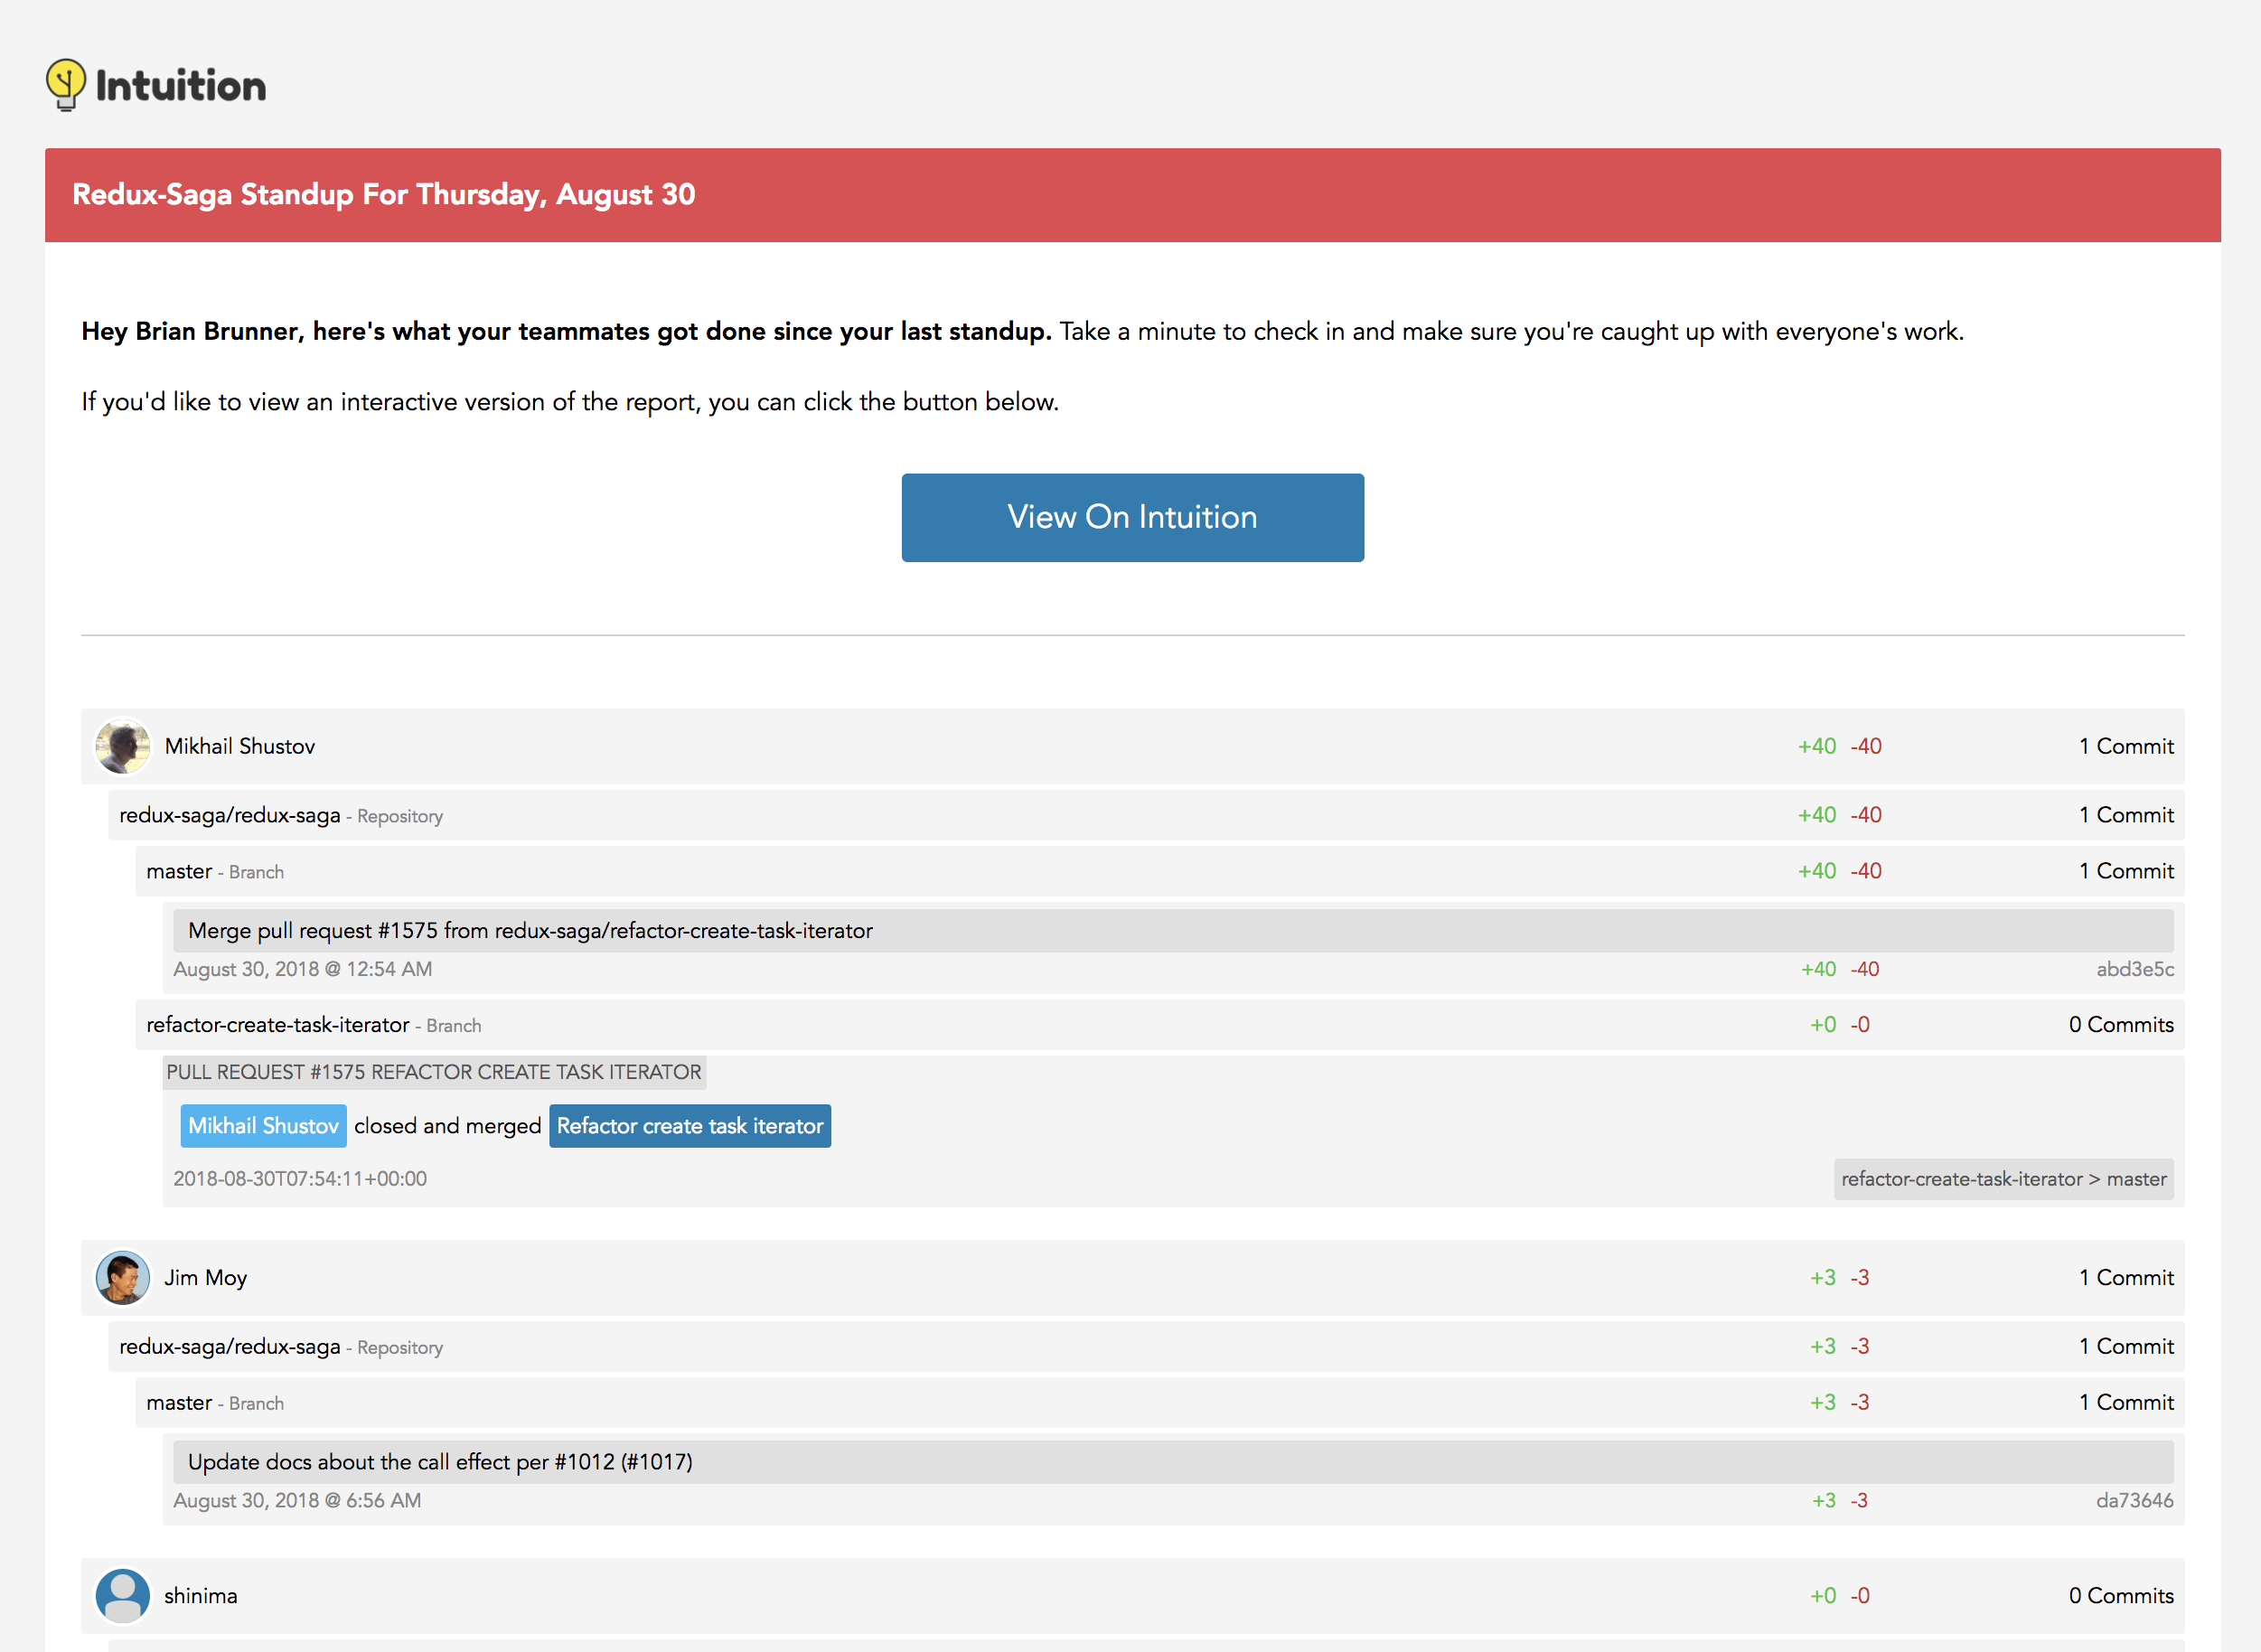The width and height of the screenshot is (2261, 1652).
Task: Open redux-saga repository under Mikhail Shustov
Action: pyautogui.click(x=230, y=815)
